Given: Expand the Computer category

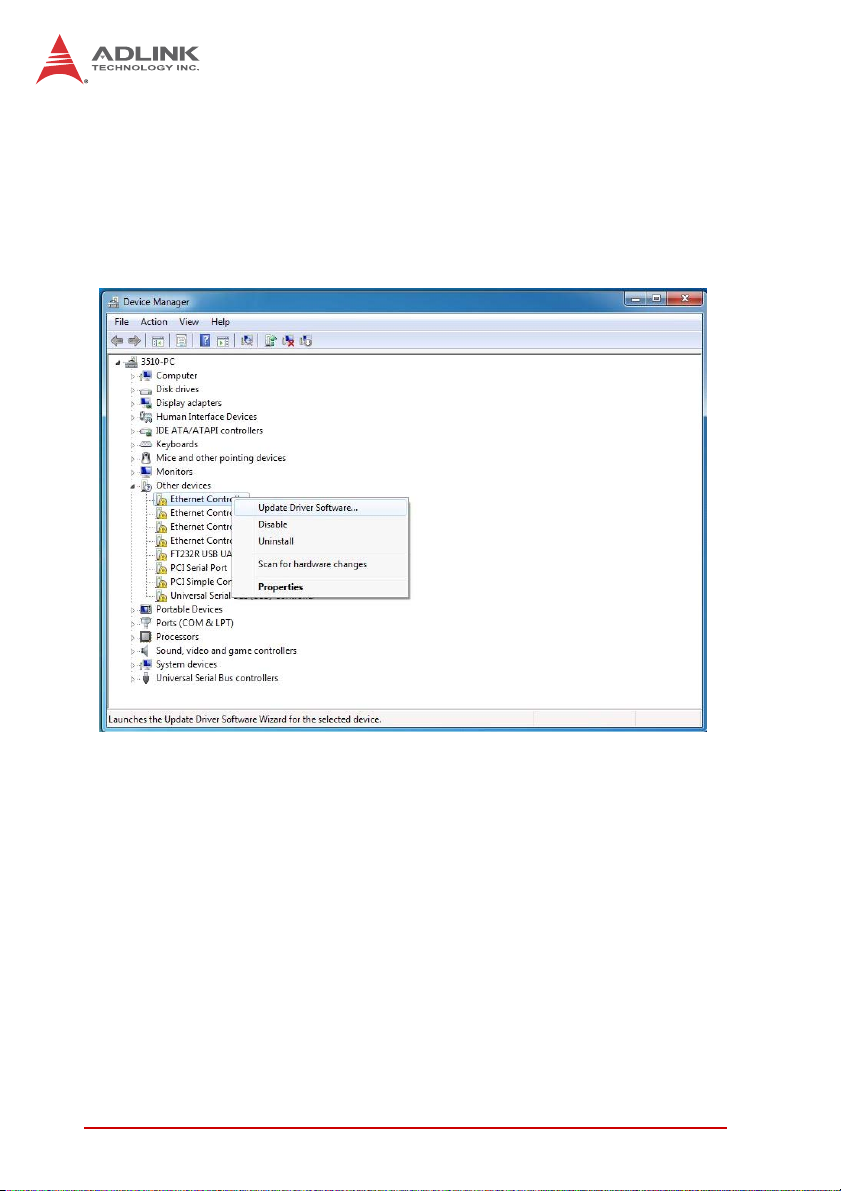Looking at the screenshot, I should (133, 376).
